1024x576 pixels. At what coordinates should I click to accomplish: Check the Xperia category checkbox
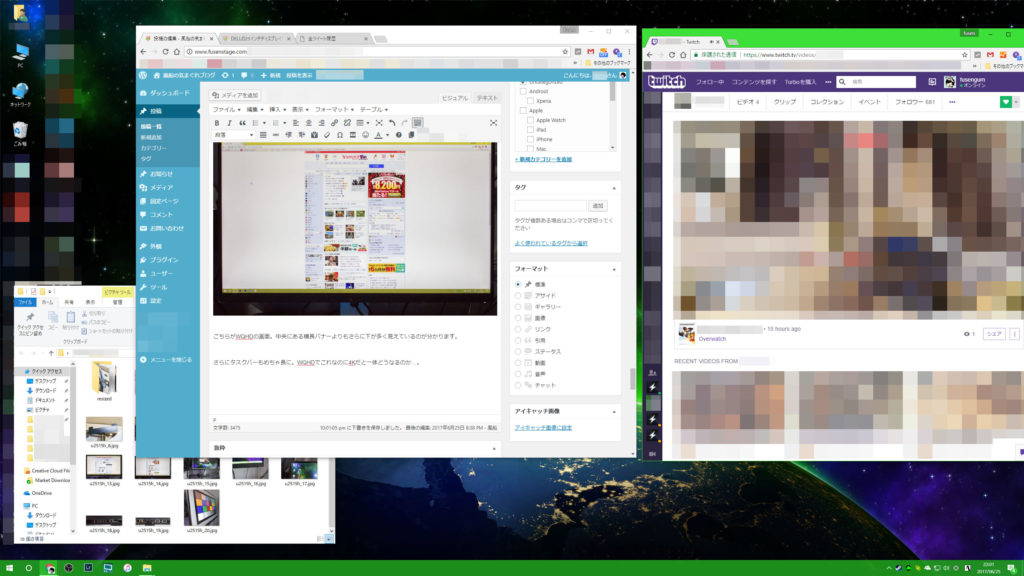[530, 101]
